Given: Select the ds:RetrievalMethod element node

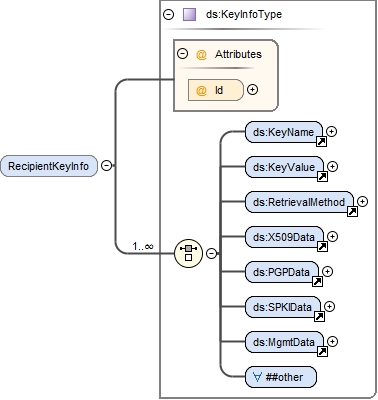Looking at the screenshot, I should [299, 202].
